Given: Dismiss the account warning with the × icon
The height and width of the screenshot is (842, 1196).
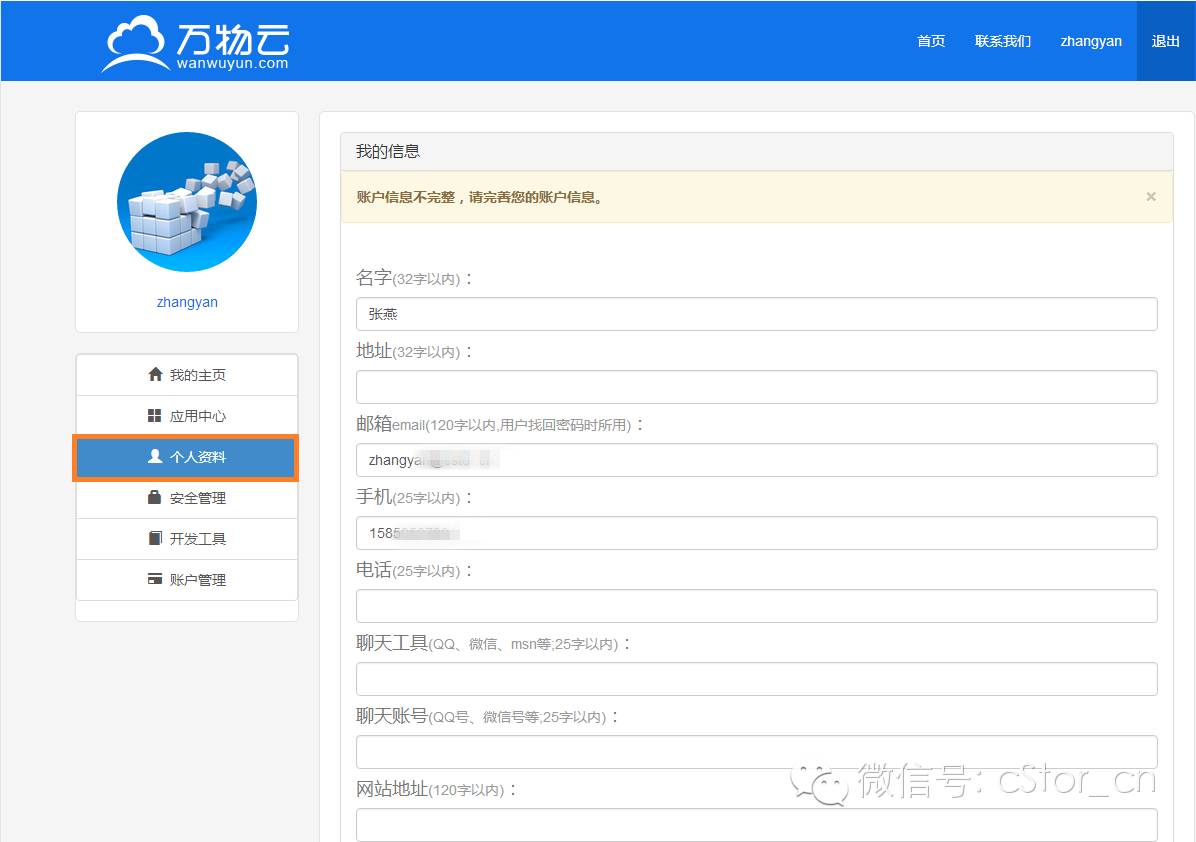Looking at the screenshot, I should point(1150,196).
